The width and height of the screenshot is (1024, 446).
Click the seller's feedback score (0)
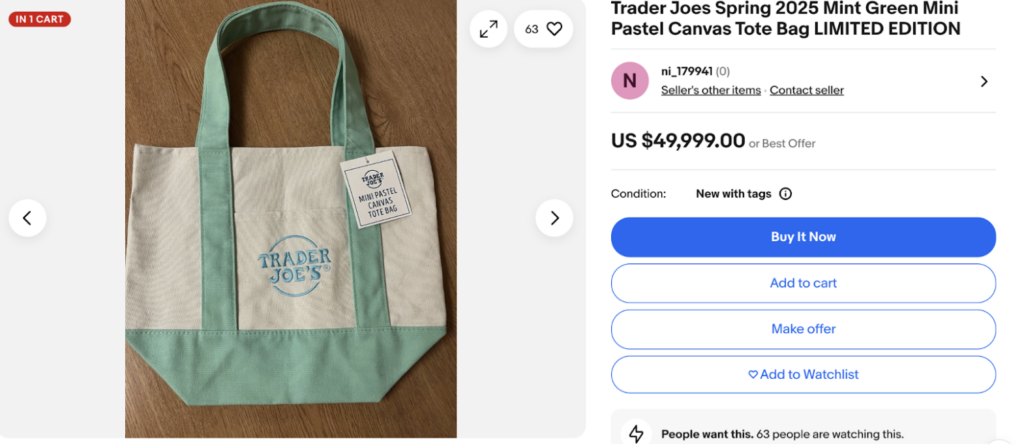coord(723,71)
